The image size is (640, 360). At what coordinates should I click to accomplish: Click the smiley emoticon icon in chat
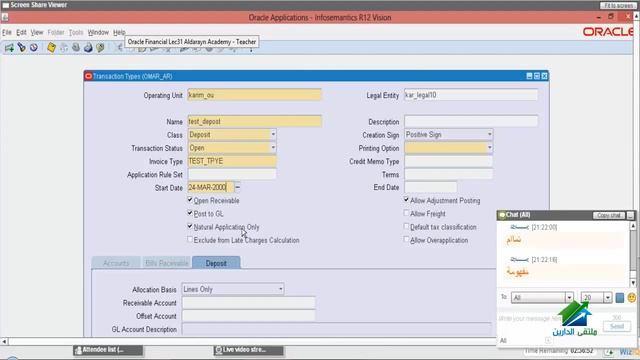[x=632, y=298]
